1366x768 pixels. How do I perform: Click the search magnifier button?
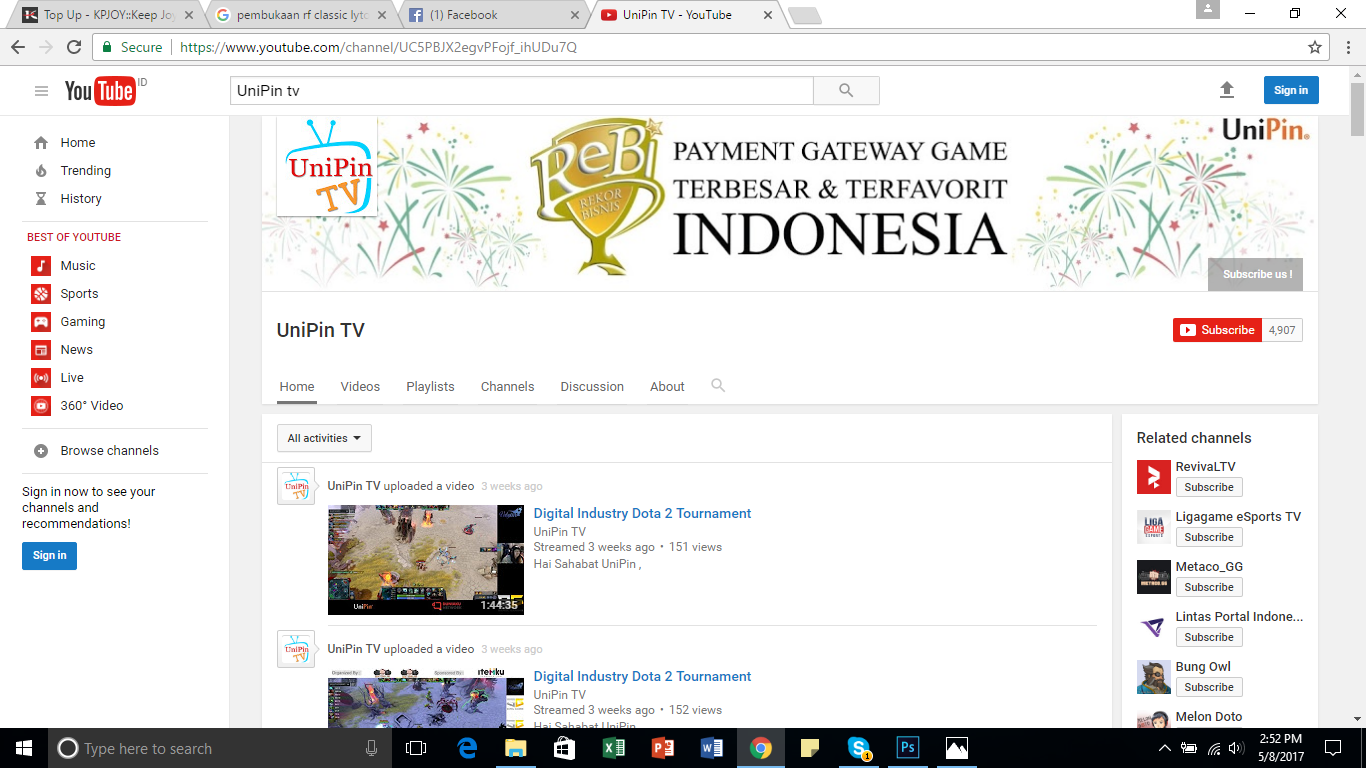846,91
